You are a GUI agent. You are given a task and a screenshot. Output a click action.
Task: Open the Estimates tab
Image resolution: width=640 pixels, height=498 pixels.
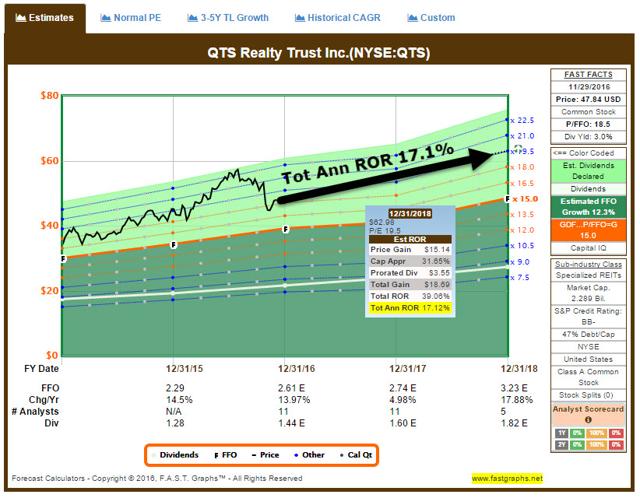[x=45, y=18]
